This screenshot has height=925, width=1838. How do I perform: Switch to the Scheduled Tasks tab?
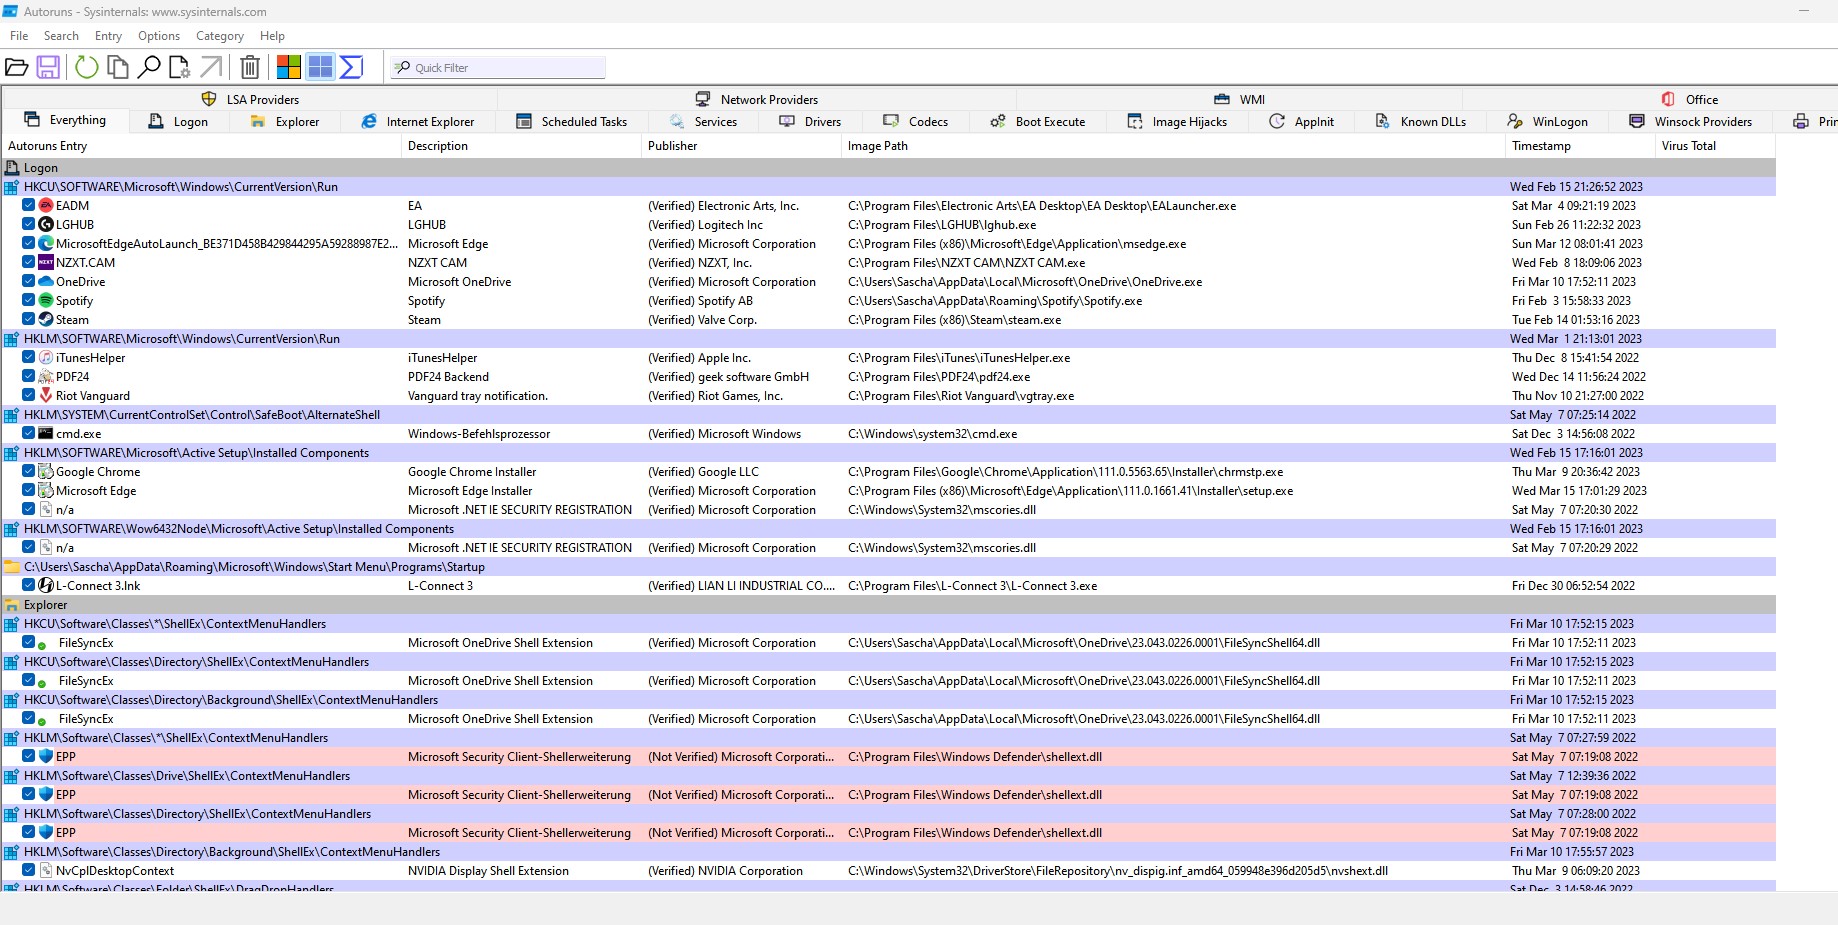(x=572, y=122)
